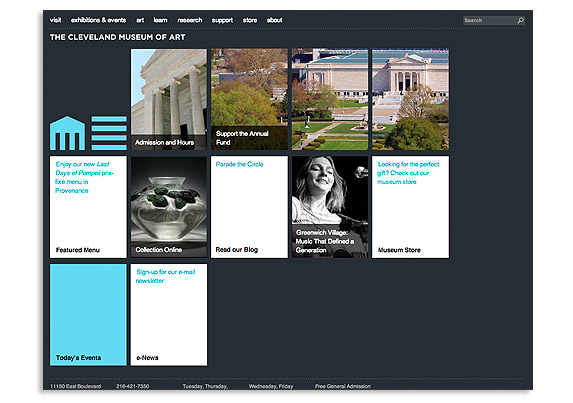The height and width of the screenshot is (403, 573).
Task: Click the museum facade aerial photo tile
Action: click(x=410, y=99)
